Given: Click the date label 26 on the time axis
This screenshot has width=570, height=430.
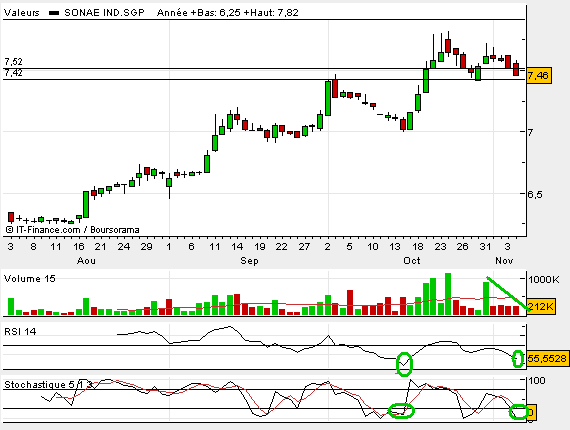Looking at the screenshot, I should (x=462, y=247).
